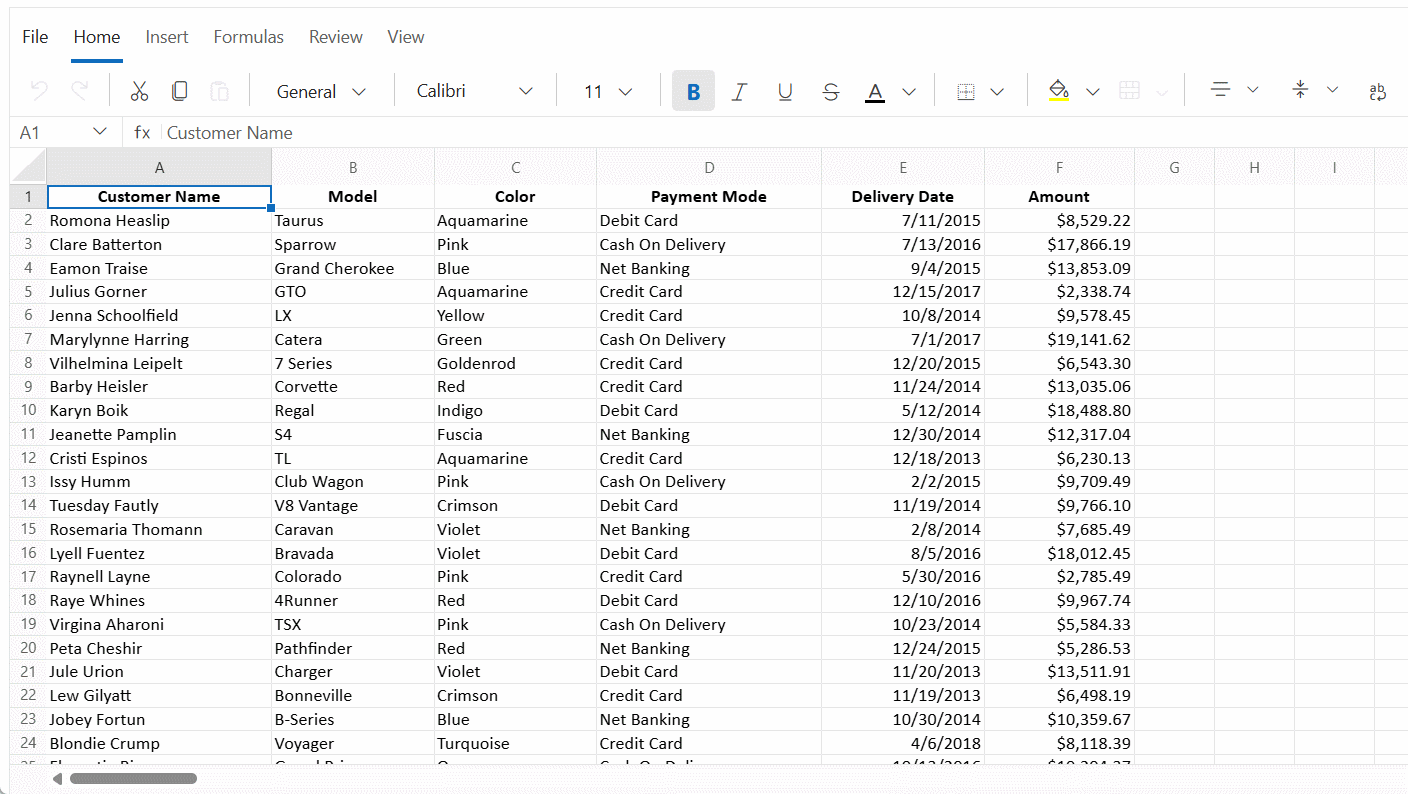Click the select all corner triangle
Viewport: 1408px width, 794px height.
tap(29, 167)
